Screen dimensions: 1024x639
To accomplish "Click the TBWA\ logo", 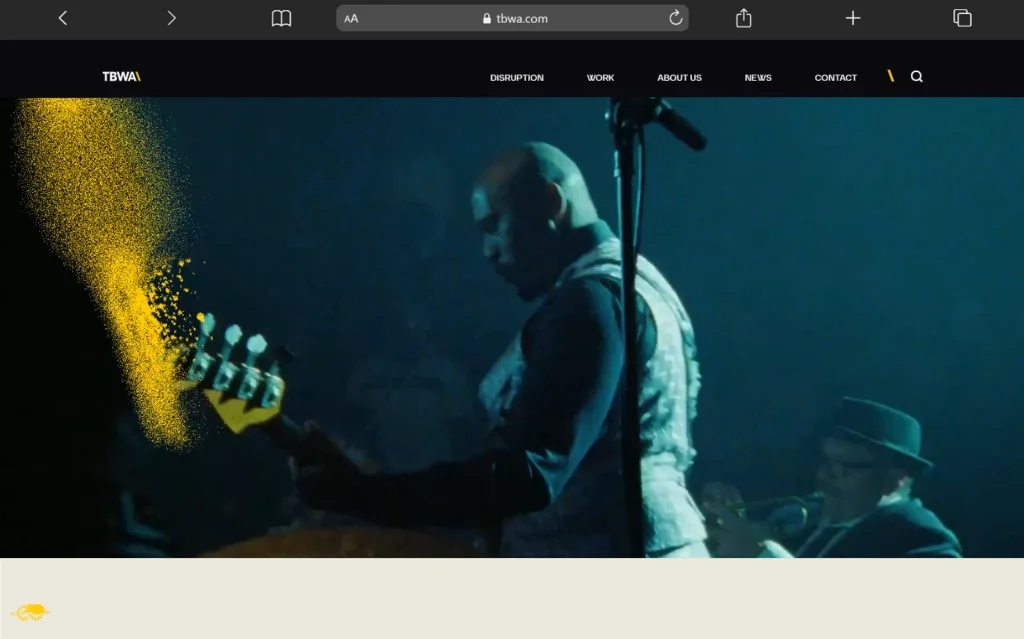I will (121, 76).
